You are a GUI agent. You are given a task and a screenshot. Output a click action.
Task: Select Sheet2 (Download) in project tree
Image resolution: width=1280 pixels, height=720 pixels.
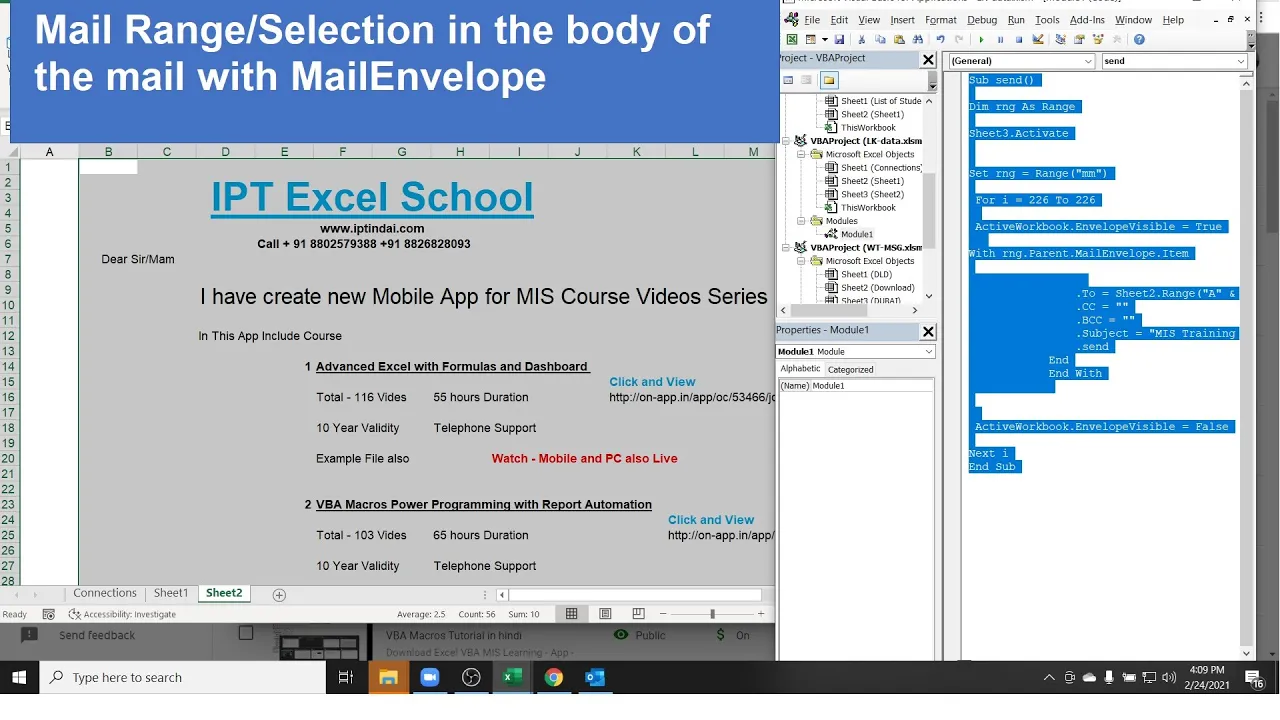coord(878,288)
